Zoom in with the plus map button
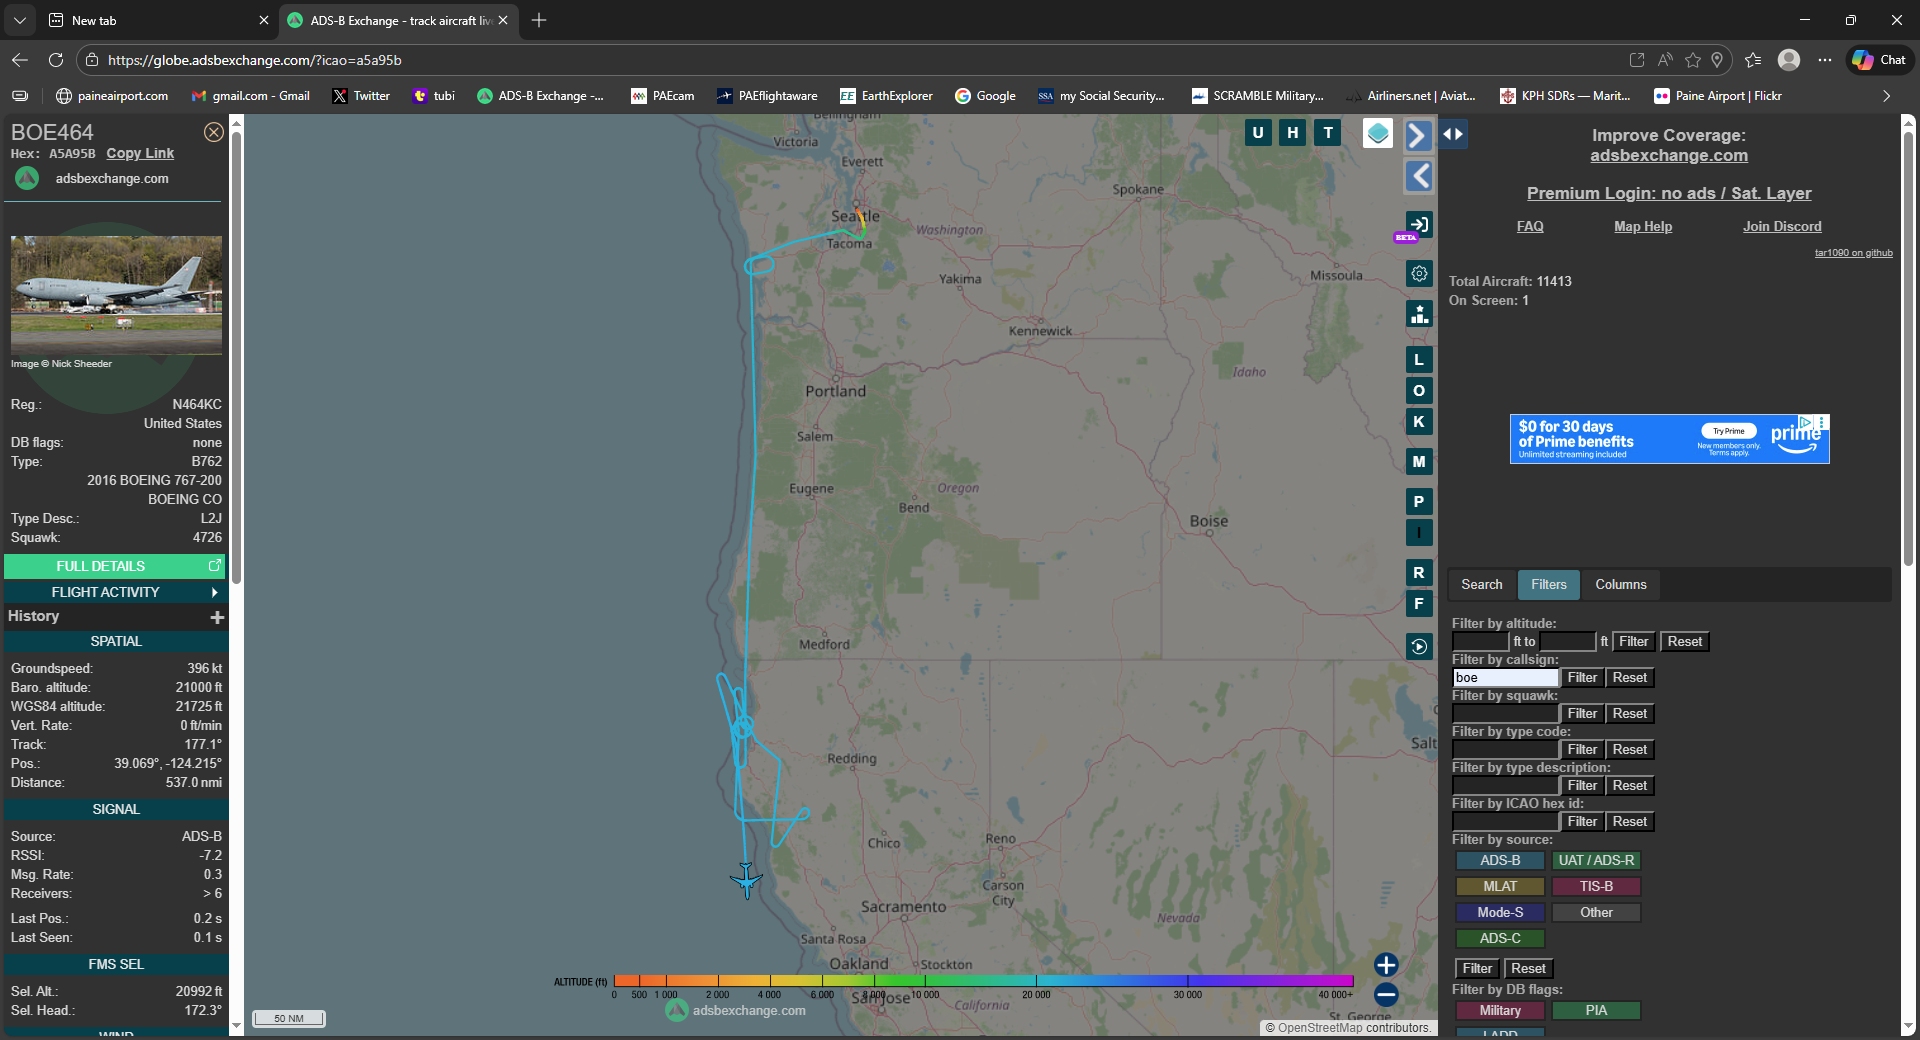This screenshot has height=1040, width=1920. (x=1386, y=965)
